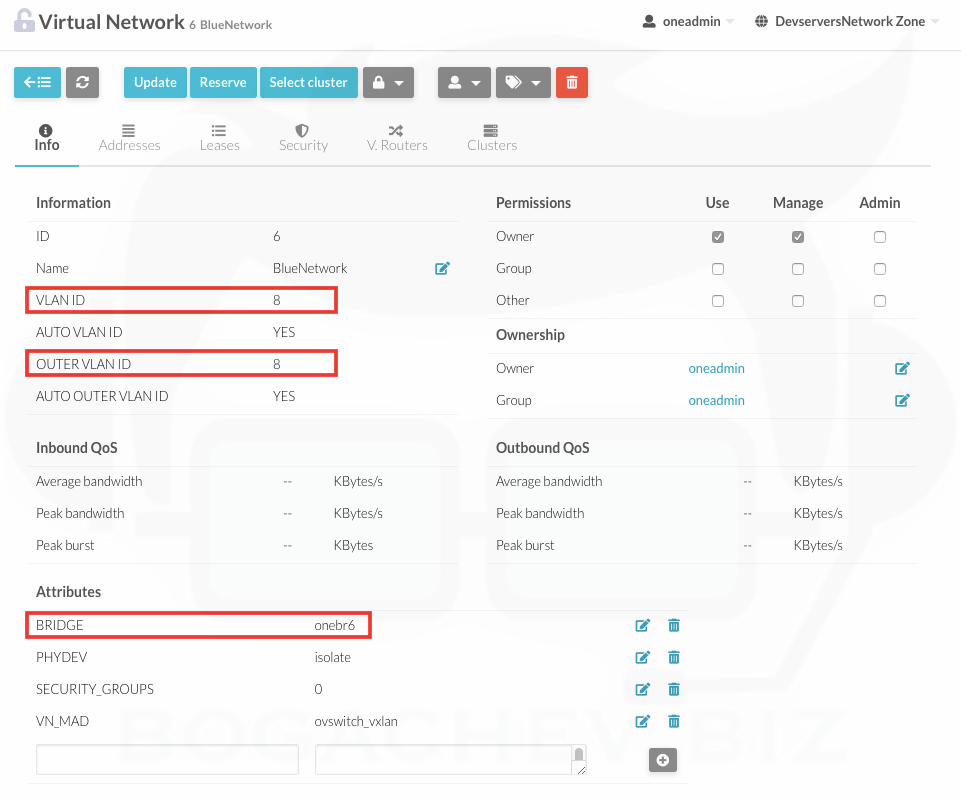Screen dimensions: 961x801
Task: Toggle Owner Admin permission checkbox
Action: click(x=879, y=238)
